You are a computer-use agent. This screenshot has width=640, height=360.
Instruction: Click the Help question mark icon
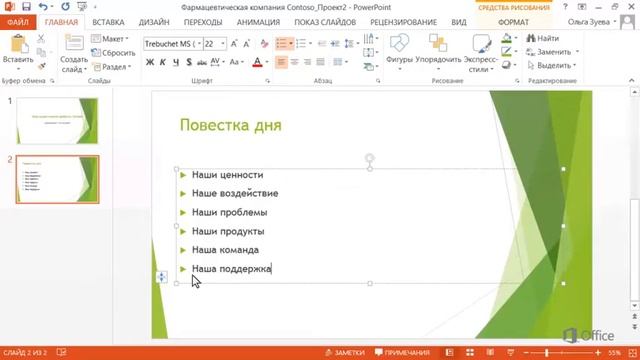(565, 7)
